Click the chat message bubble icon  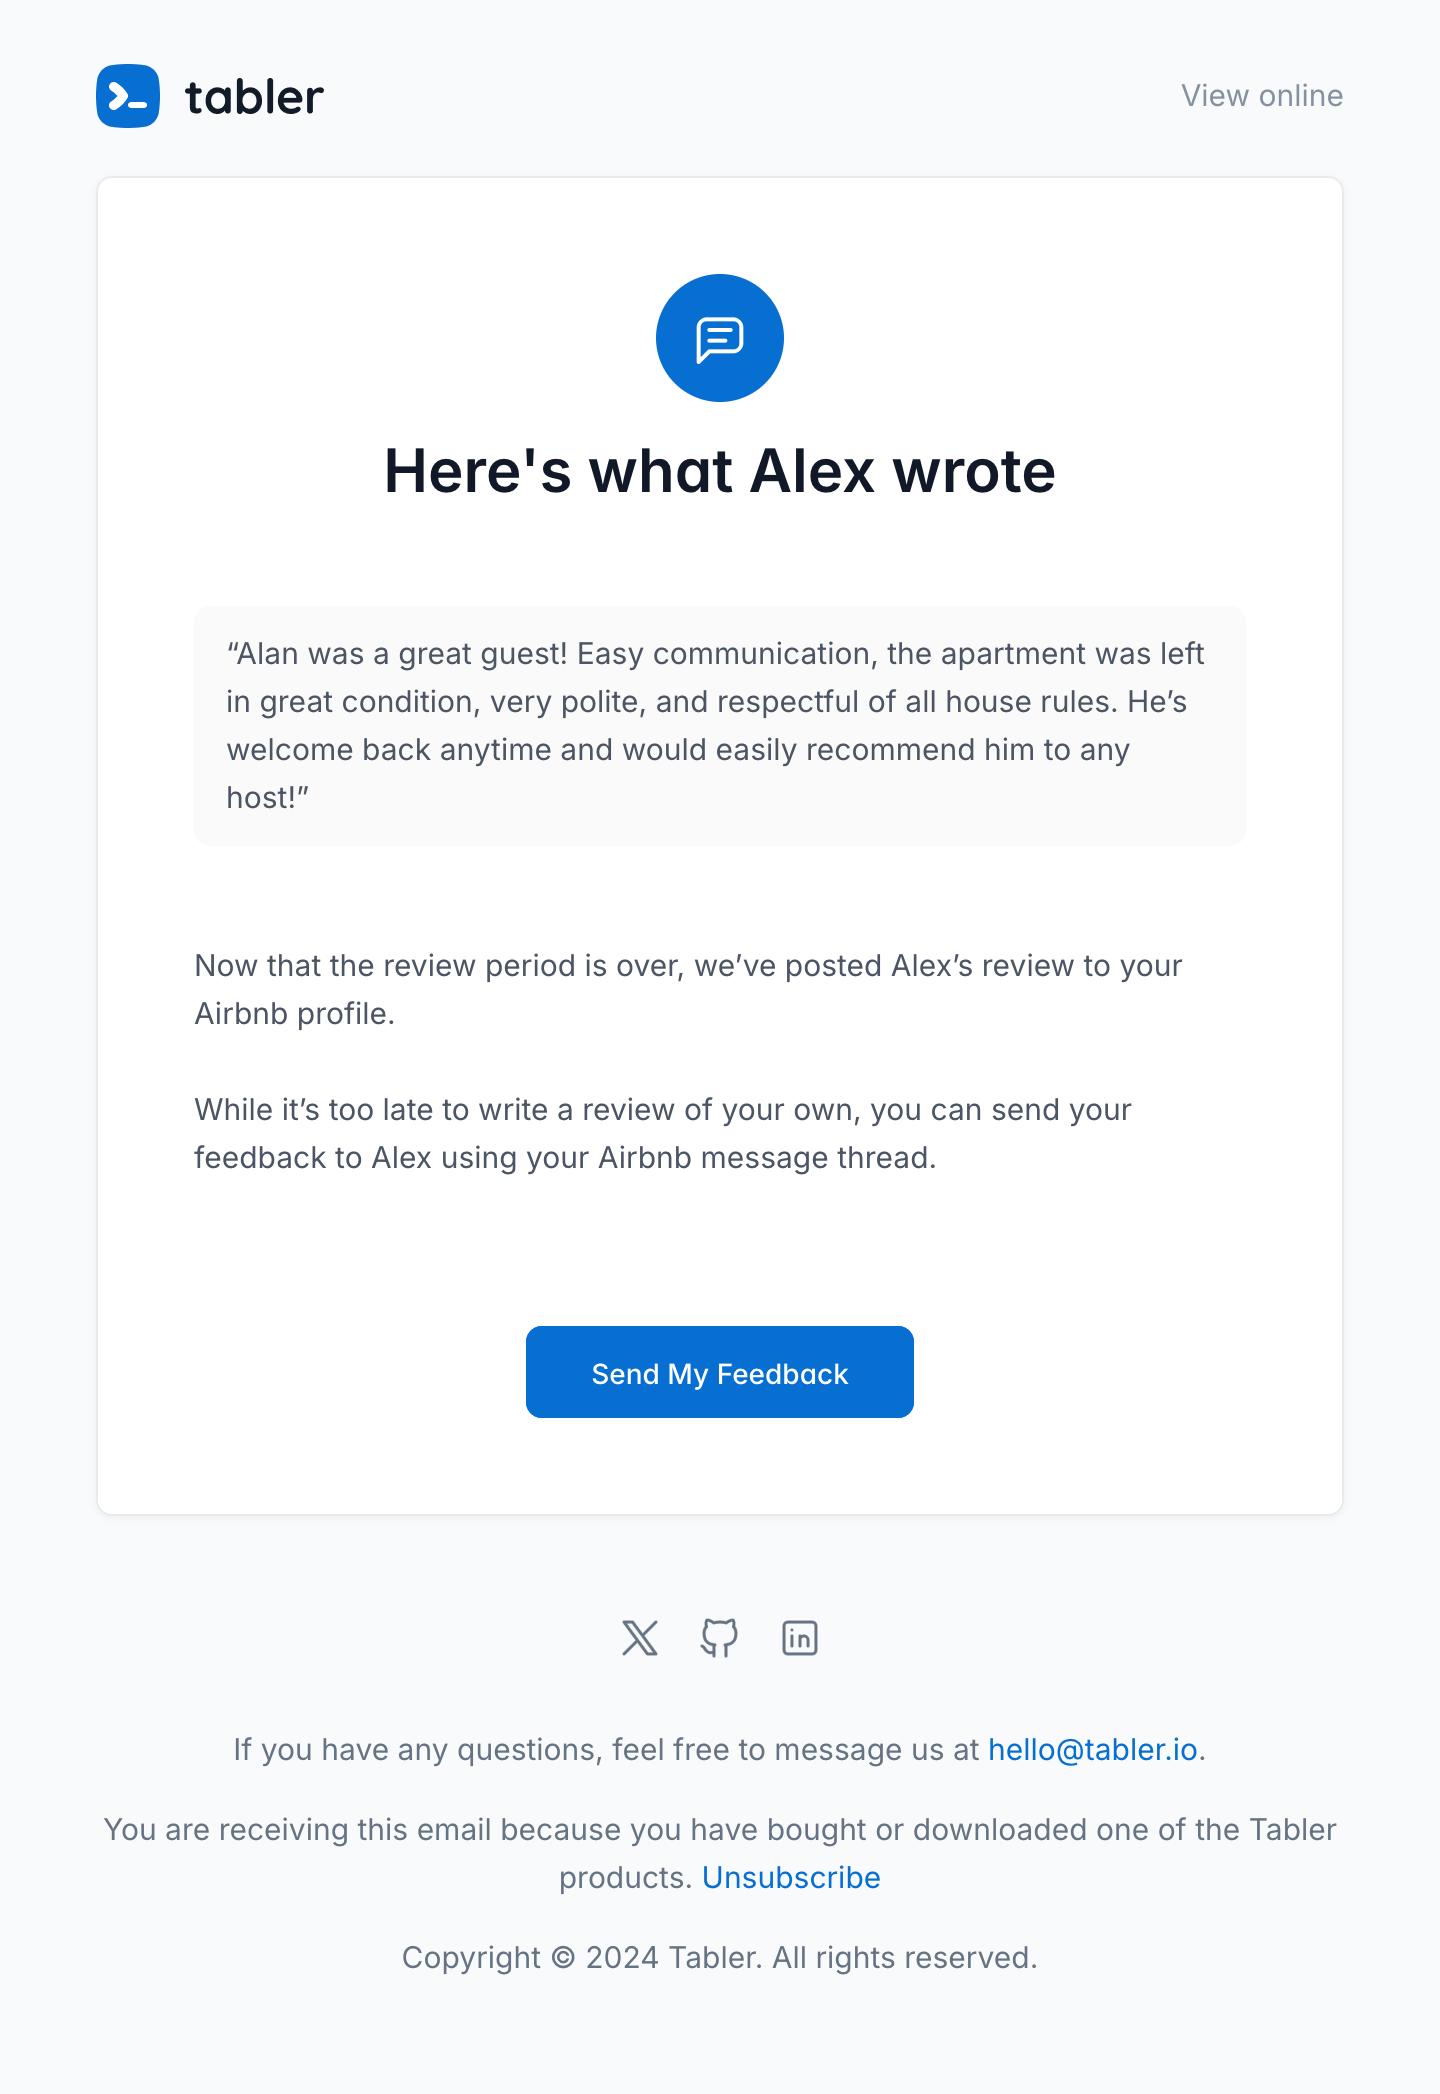coord(719,338)
